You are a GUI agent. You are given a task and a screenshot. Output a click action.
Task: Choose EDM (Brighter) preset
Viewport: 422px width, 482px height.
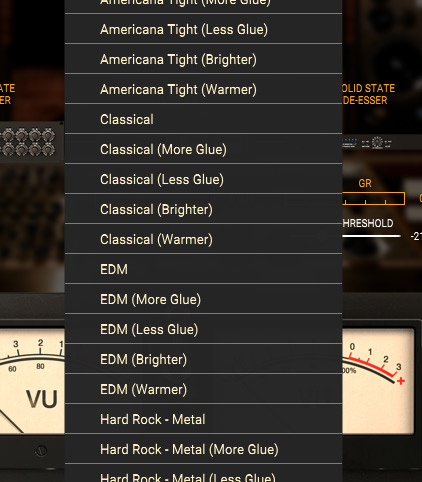203,359
